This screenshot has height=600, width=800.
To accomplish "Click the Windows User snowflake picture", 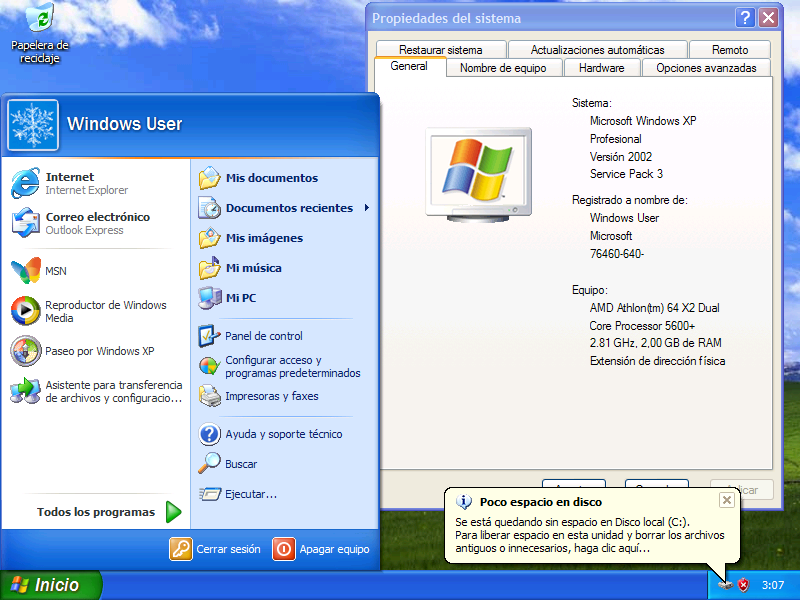I will 33,125.
